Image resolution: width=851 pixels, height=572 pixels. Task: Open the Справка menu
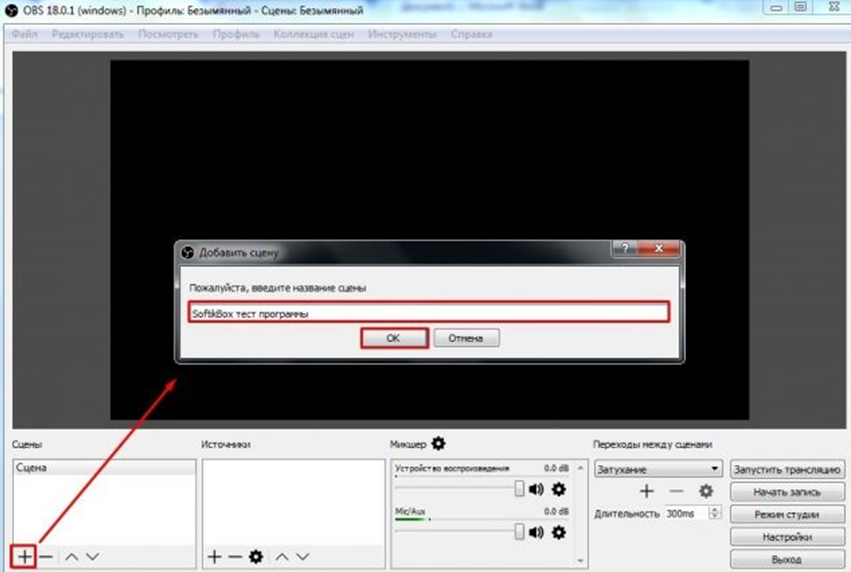[x=471, y=34]
